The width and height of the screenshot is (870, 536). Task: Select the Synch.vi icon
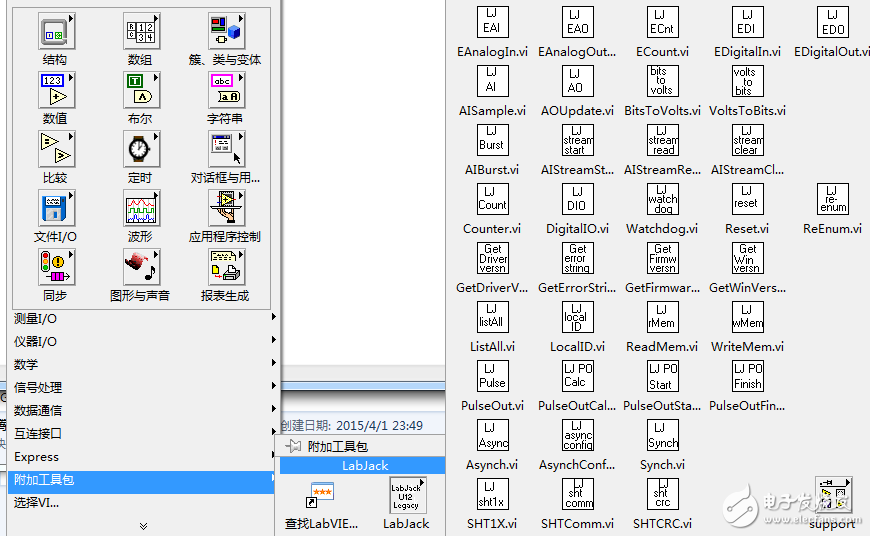click(x=662, y=435)
